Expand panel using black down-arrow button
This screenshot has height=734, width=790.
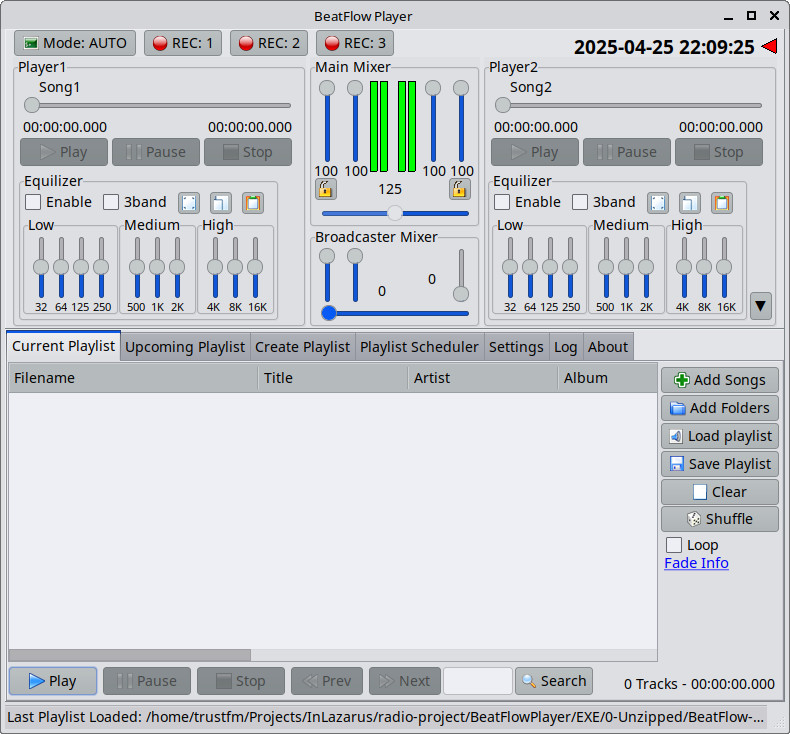point(761,306)
